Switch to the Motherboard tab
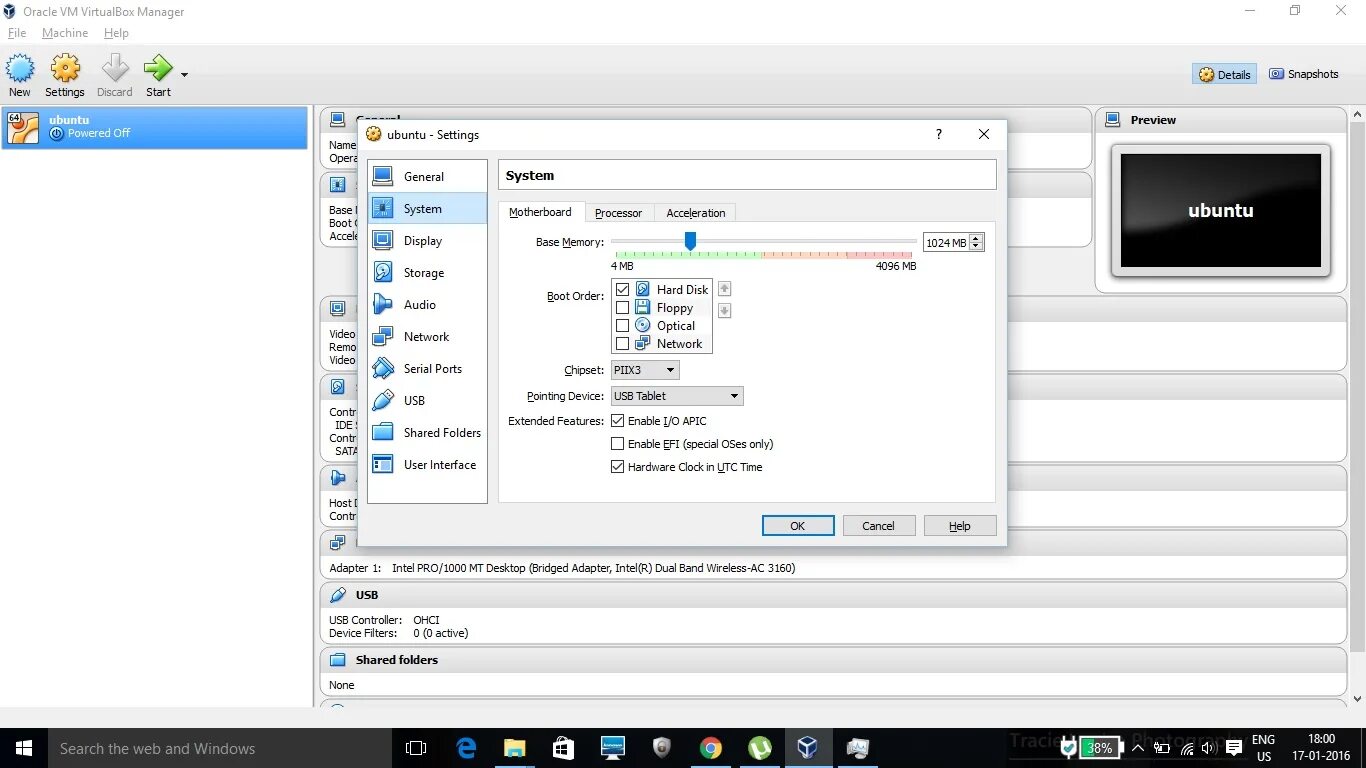The width and height of the screenshot is (1366, 768). (x=540, y=212)
